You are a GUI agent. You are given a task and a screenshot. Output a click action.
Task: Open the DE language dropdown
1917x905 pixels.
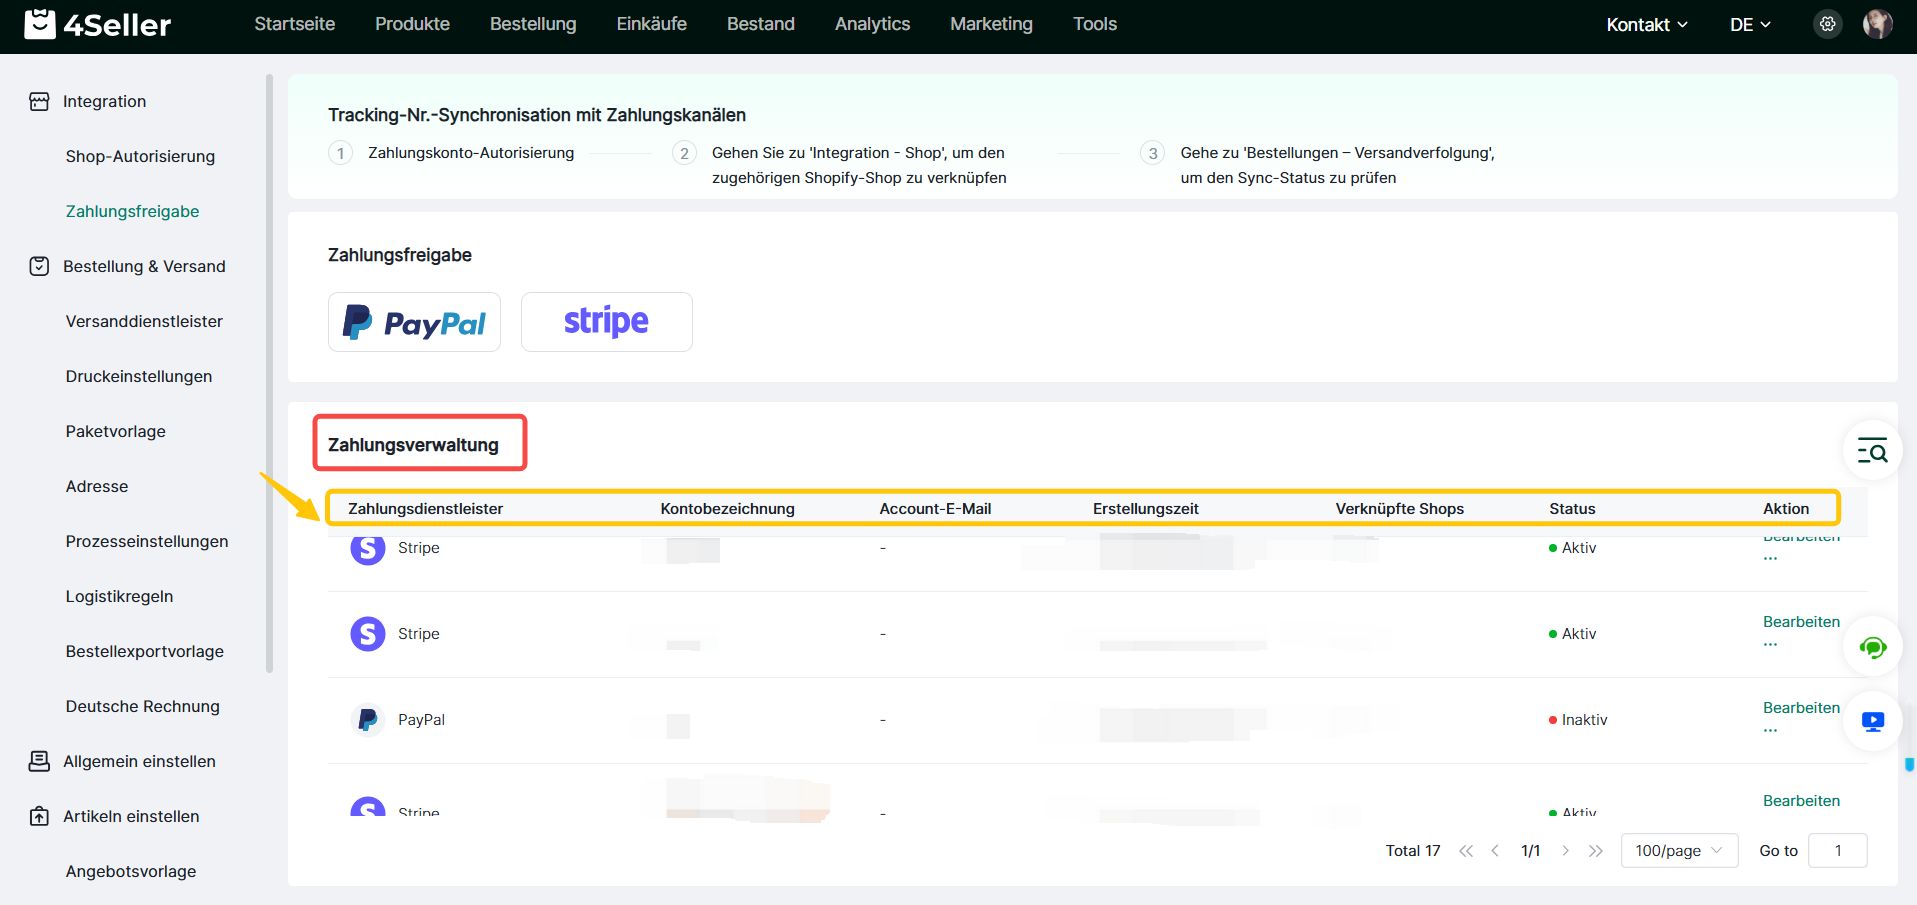pyautogui.click(x=1750, y=25)
